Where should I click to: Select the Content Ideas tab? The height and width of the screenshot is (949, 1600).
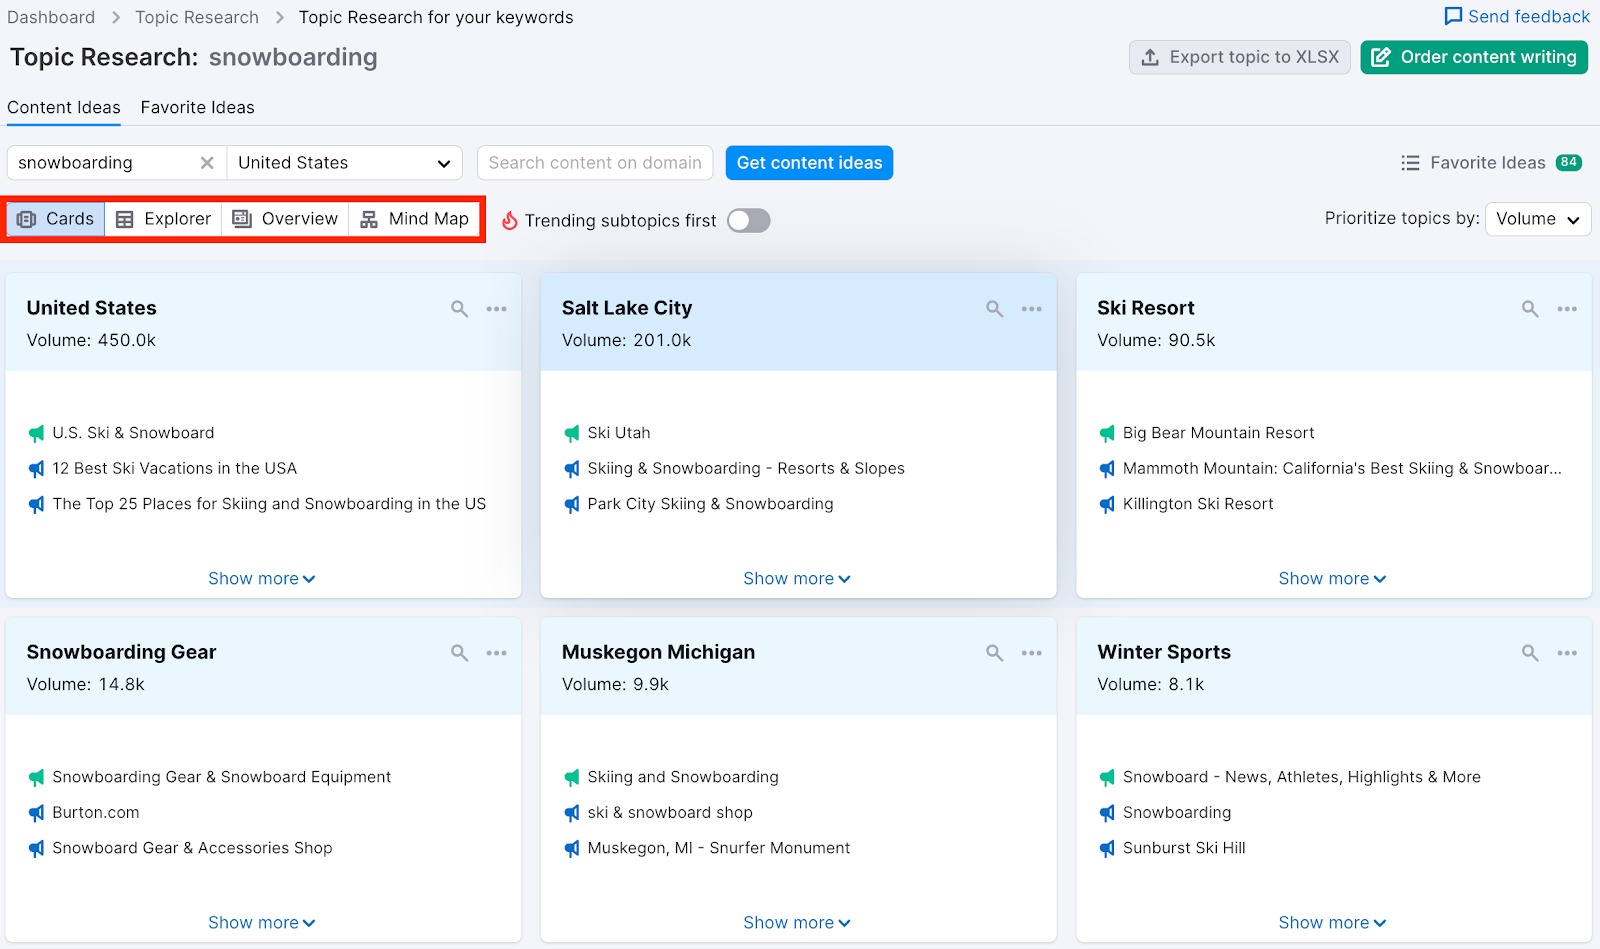(x=64, y=107)
